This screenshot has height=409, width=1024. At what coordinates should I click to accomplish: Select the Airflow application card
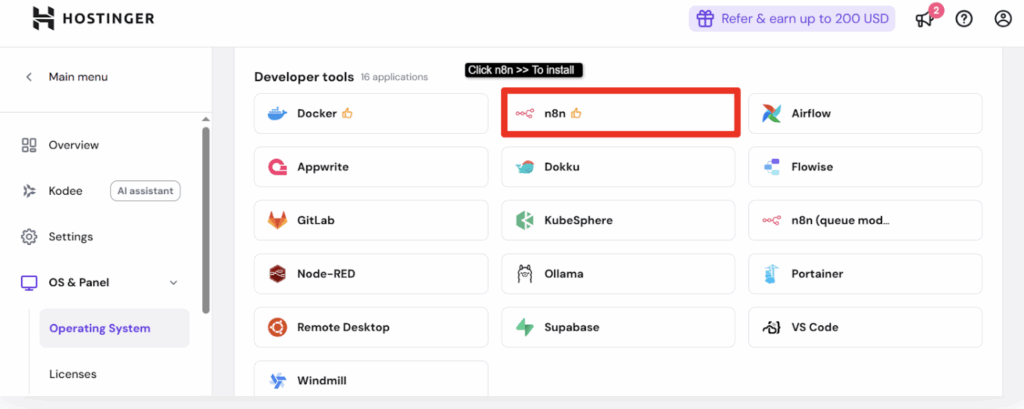(x=865, y=114)
